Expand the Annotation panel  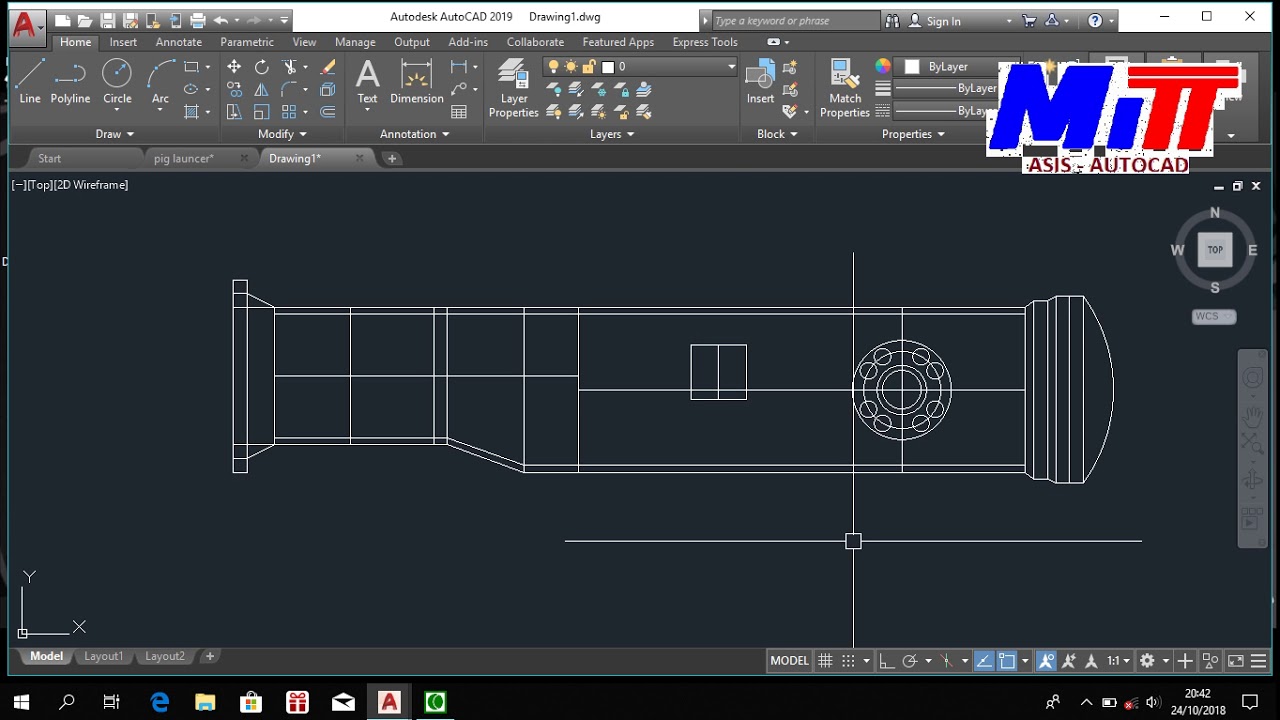coord(414,134)
